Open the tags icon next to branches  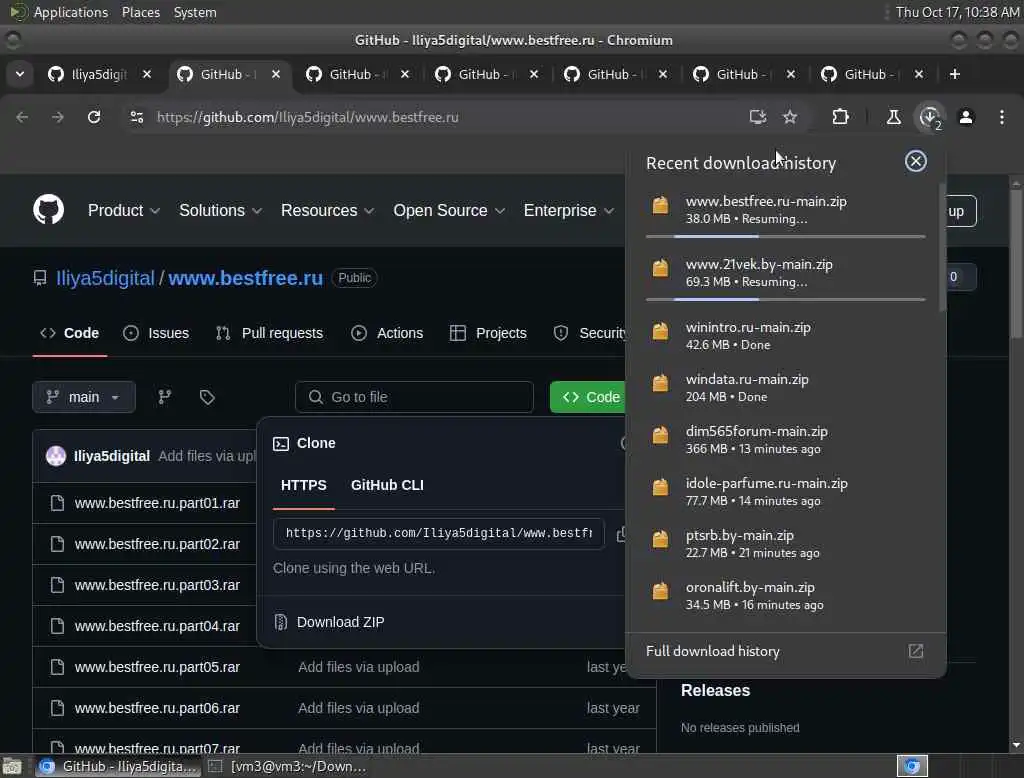(x=207, y=397)
